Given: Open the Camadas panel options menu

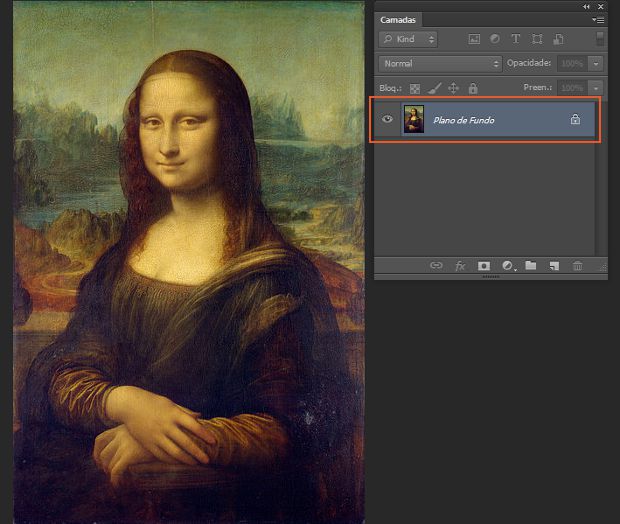Looking at the screenshot, I should (598, 19).
